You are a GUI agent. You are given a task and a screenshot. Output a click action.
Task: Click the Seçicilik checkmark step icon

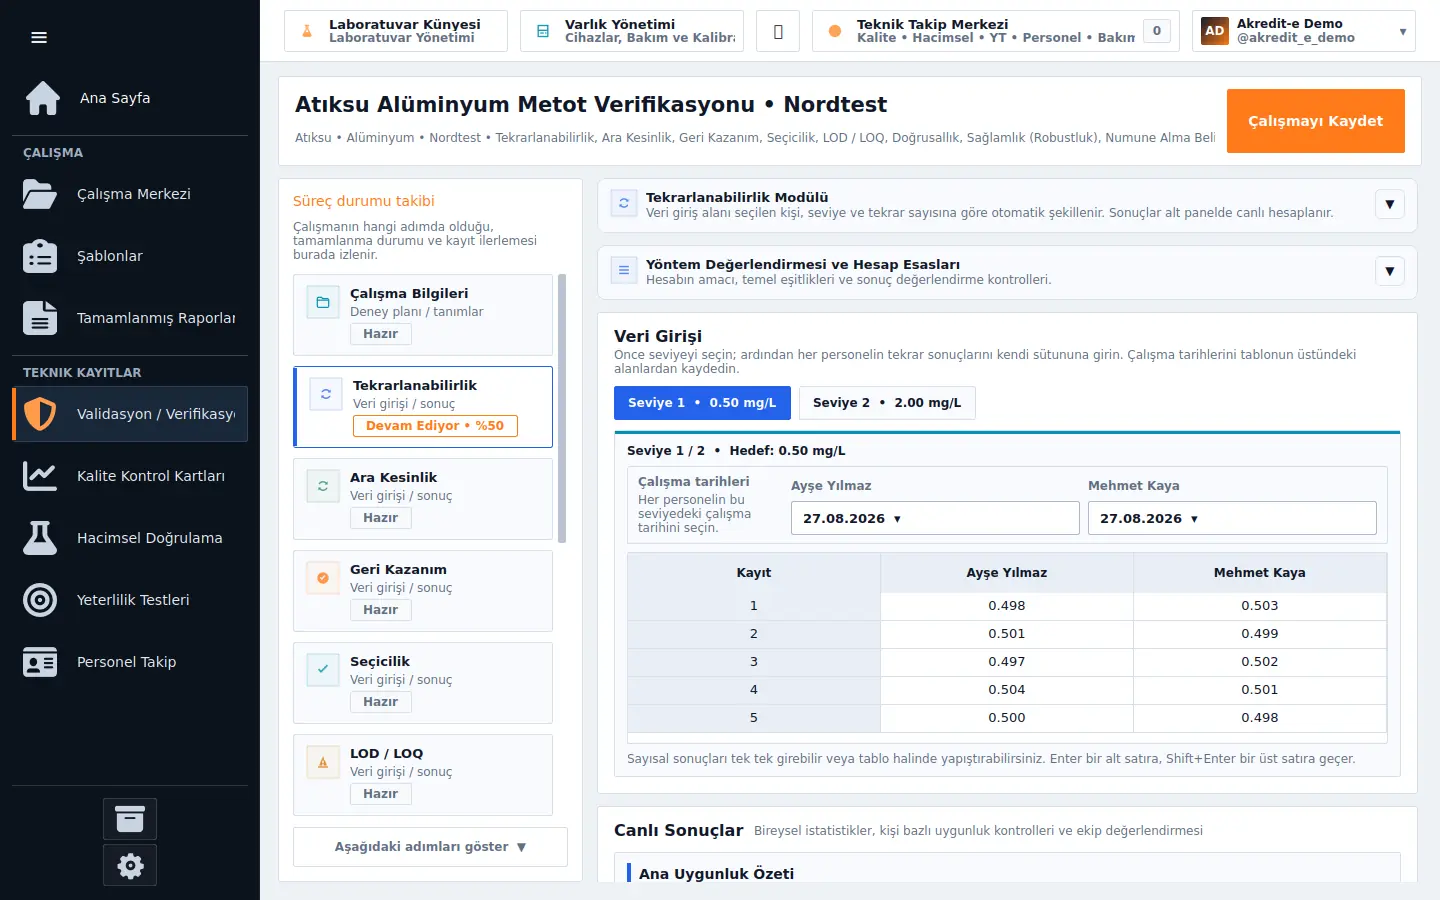(323, 670)
